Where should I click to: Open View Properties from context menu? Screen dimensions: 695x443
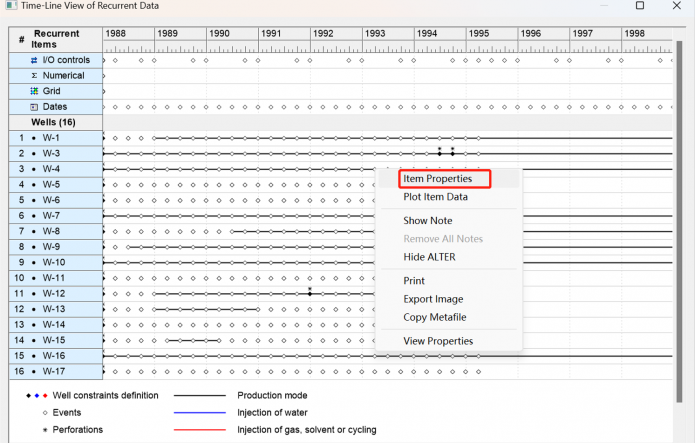[438, 341]
